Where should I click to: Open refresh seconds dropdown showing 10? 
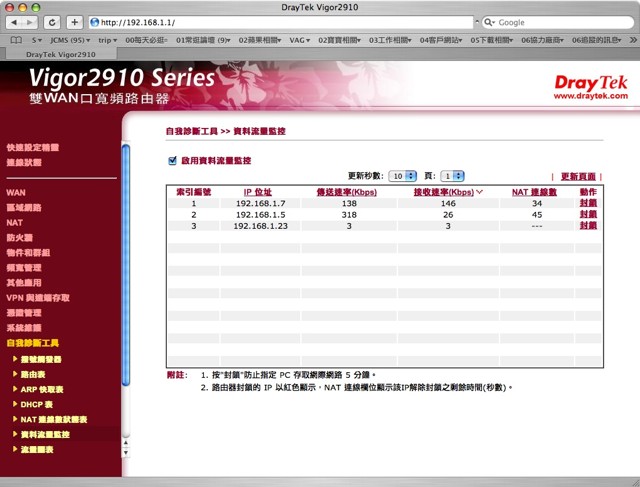click(x=402, y=176)
